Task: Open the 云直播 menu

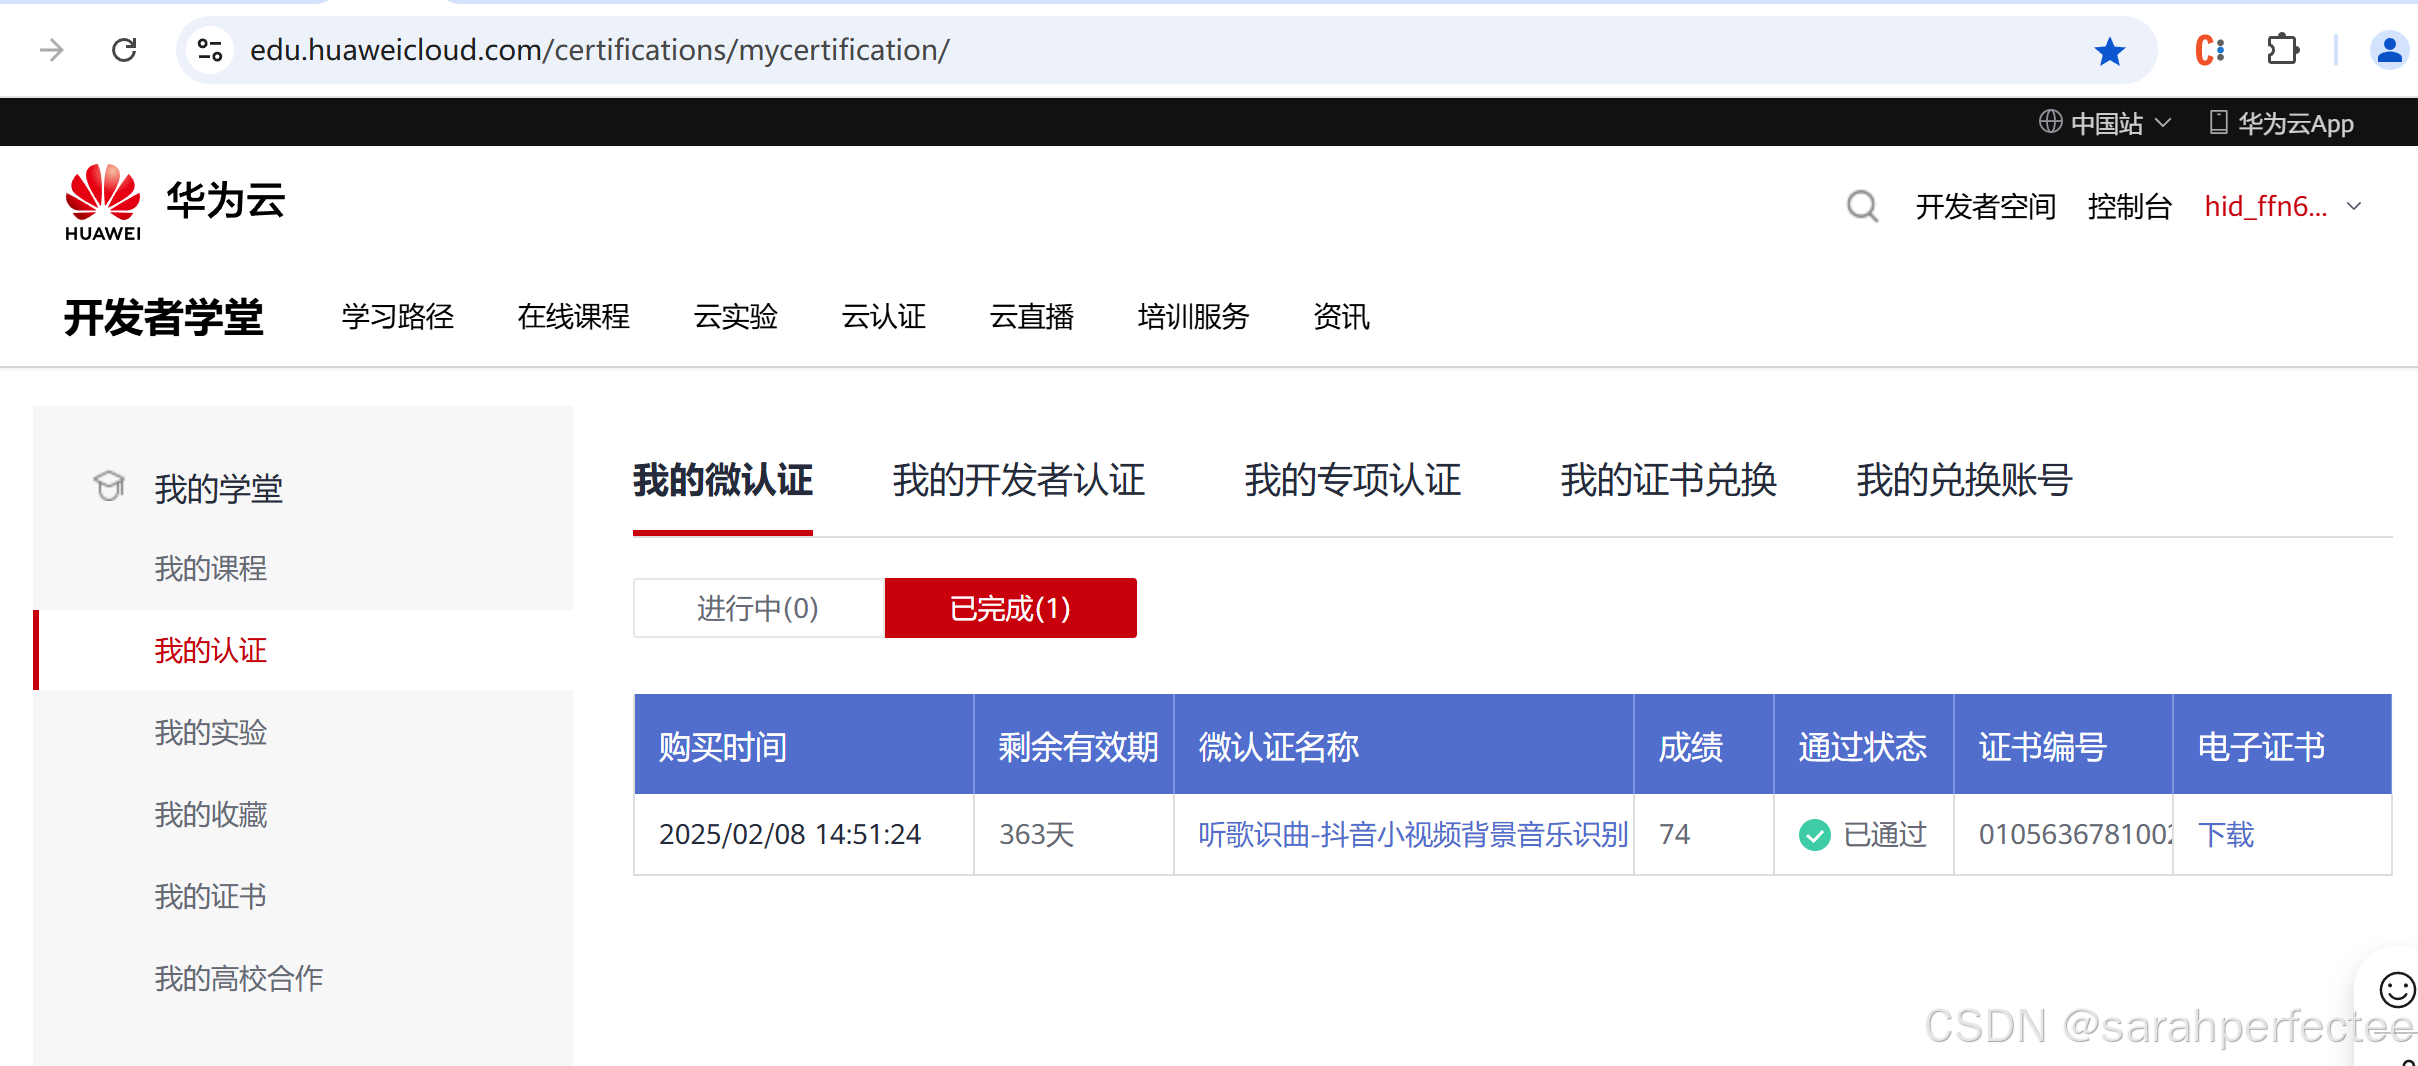Action: click(x=1032, y=317)
